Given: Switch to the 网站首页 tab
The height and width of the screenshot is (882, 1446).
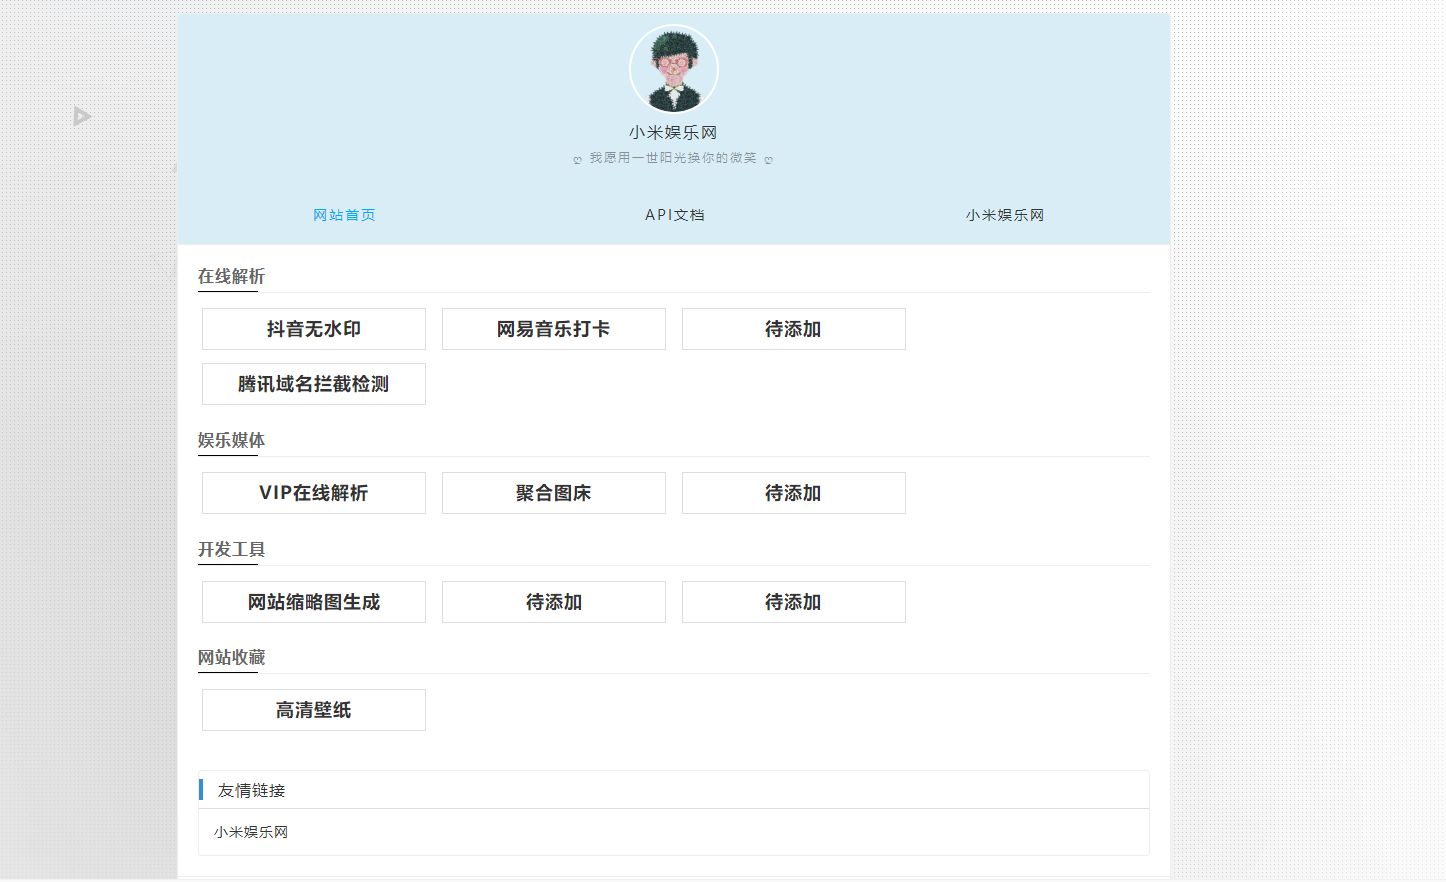Looking at the screenshot, I should 344,215.
